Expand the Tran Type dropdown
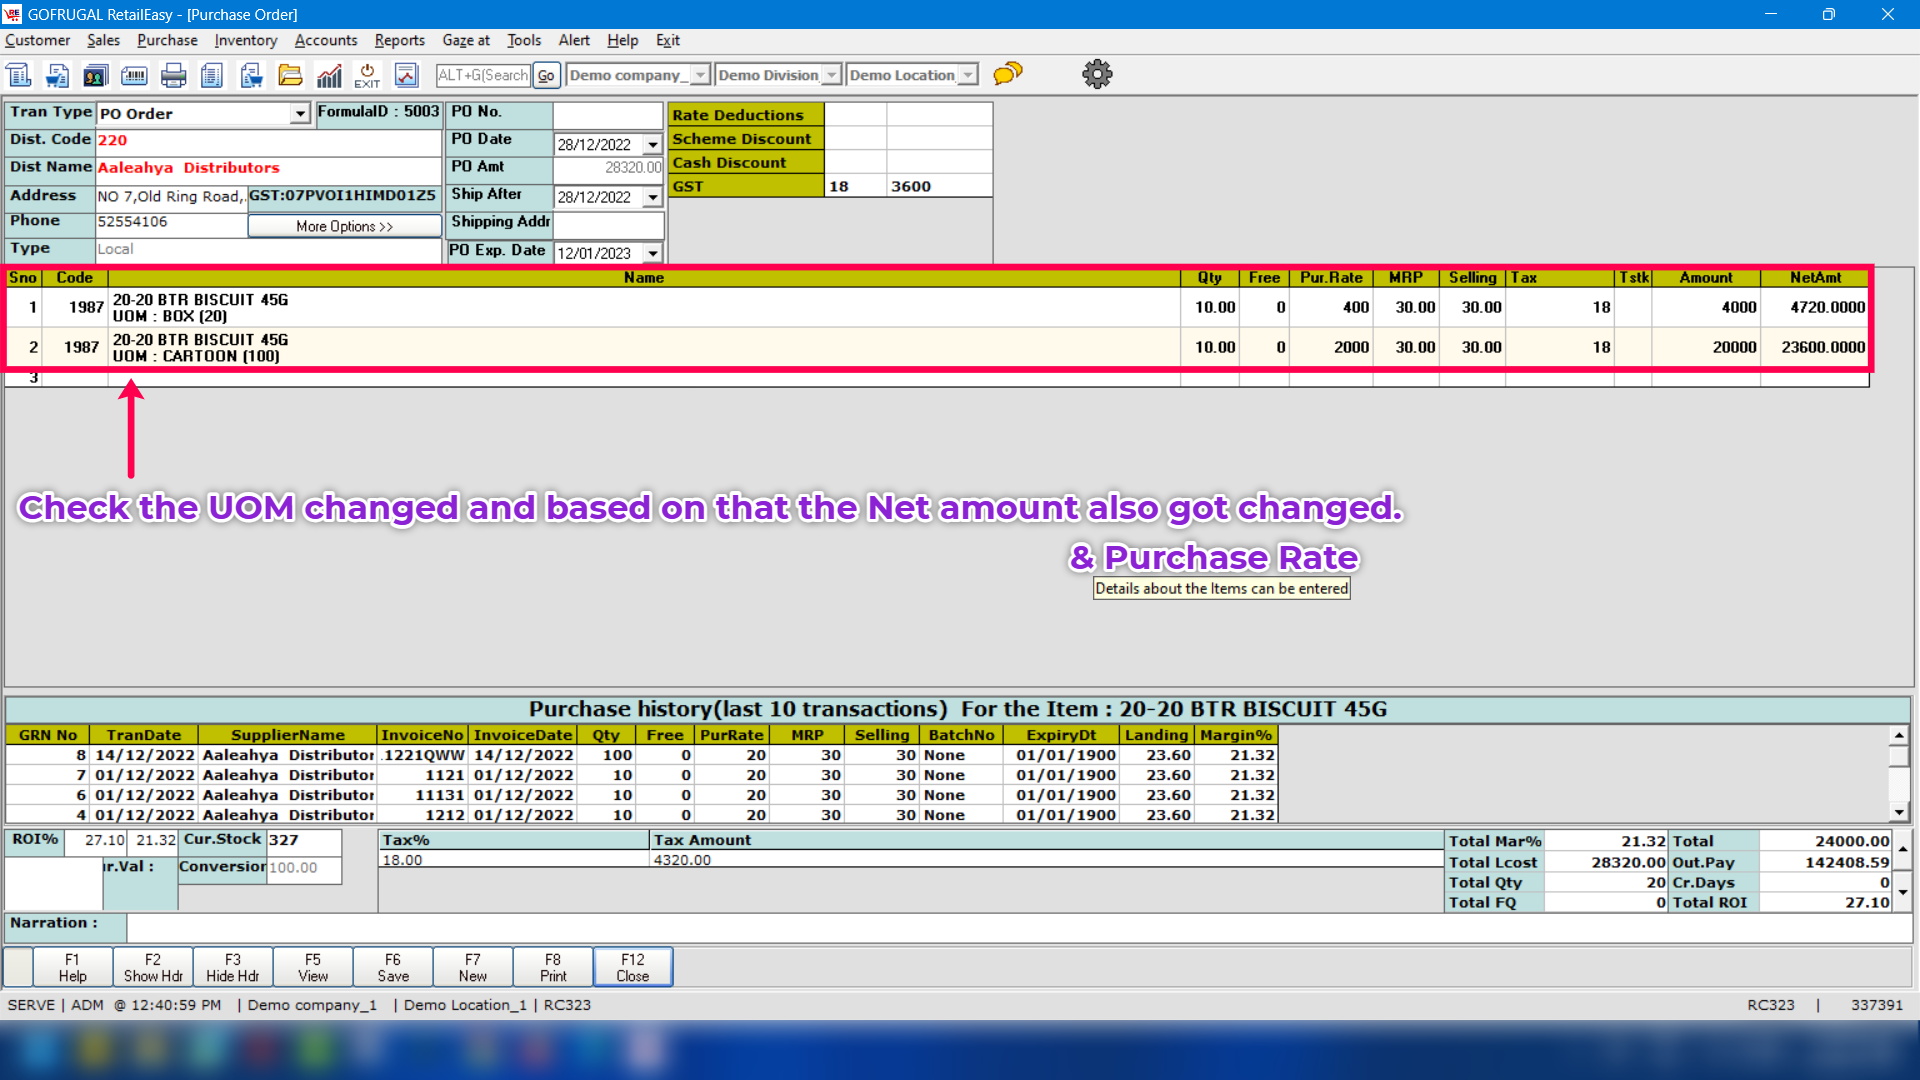The height and width of the screenshot is (1080, 1920). point(299,114)
